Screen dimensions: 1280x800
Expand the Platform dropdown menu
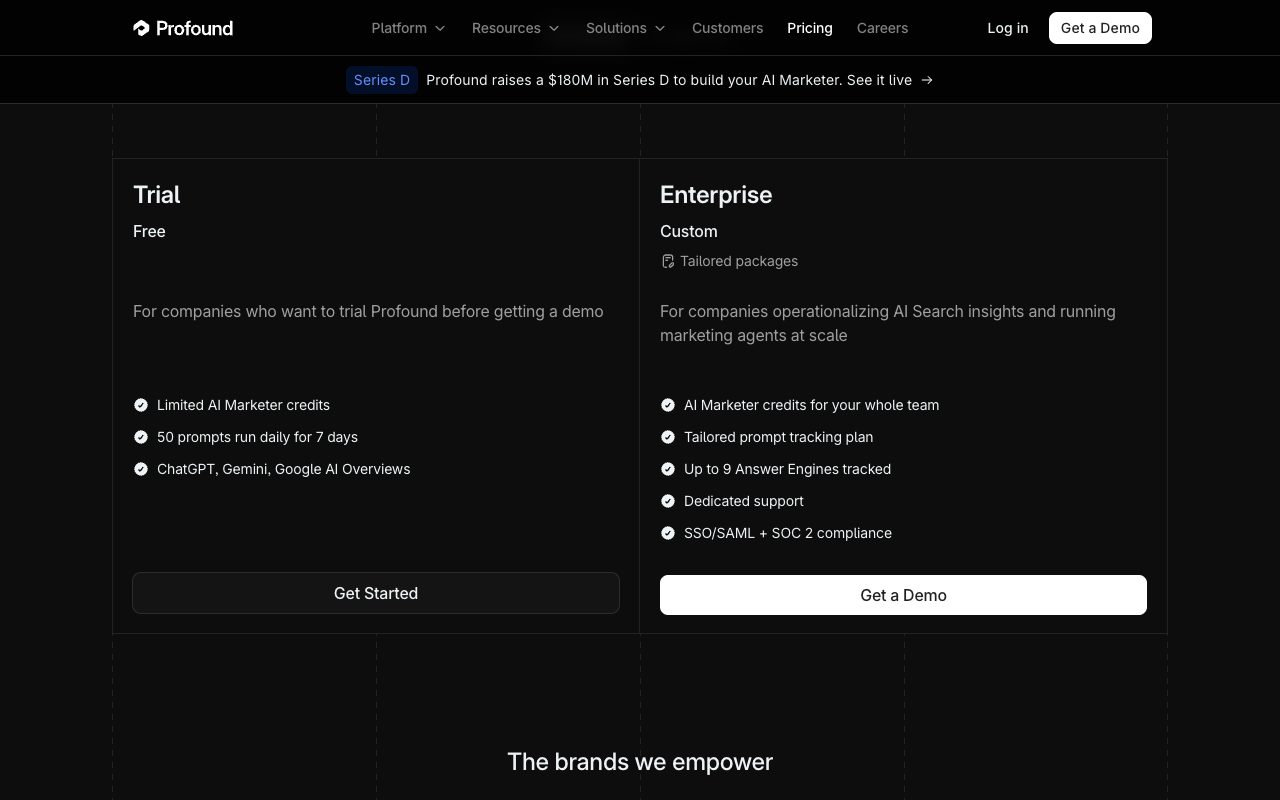(408, 28)
